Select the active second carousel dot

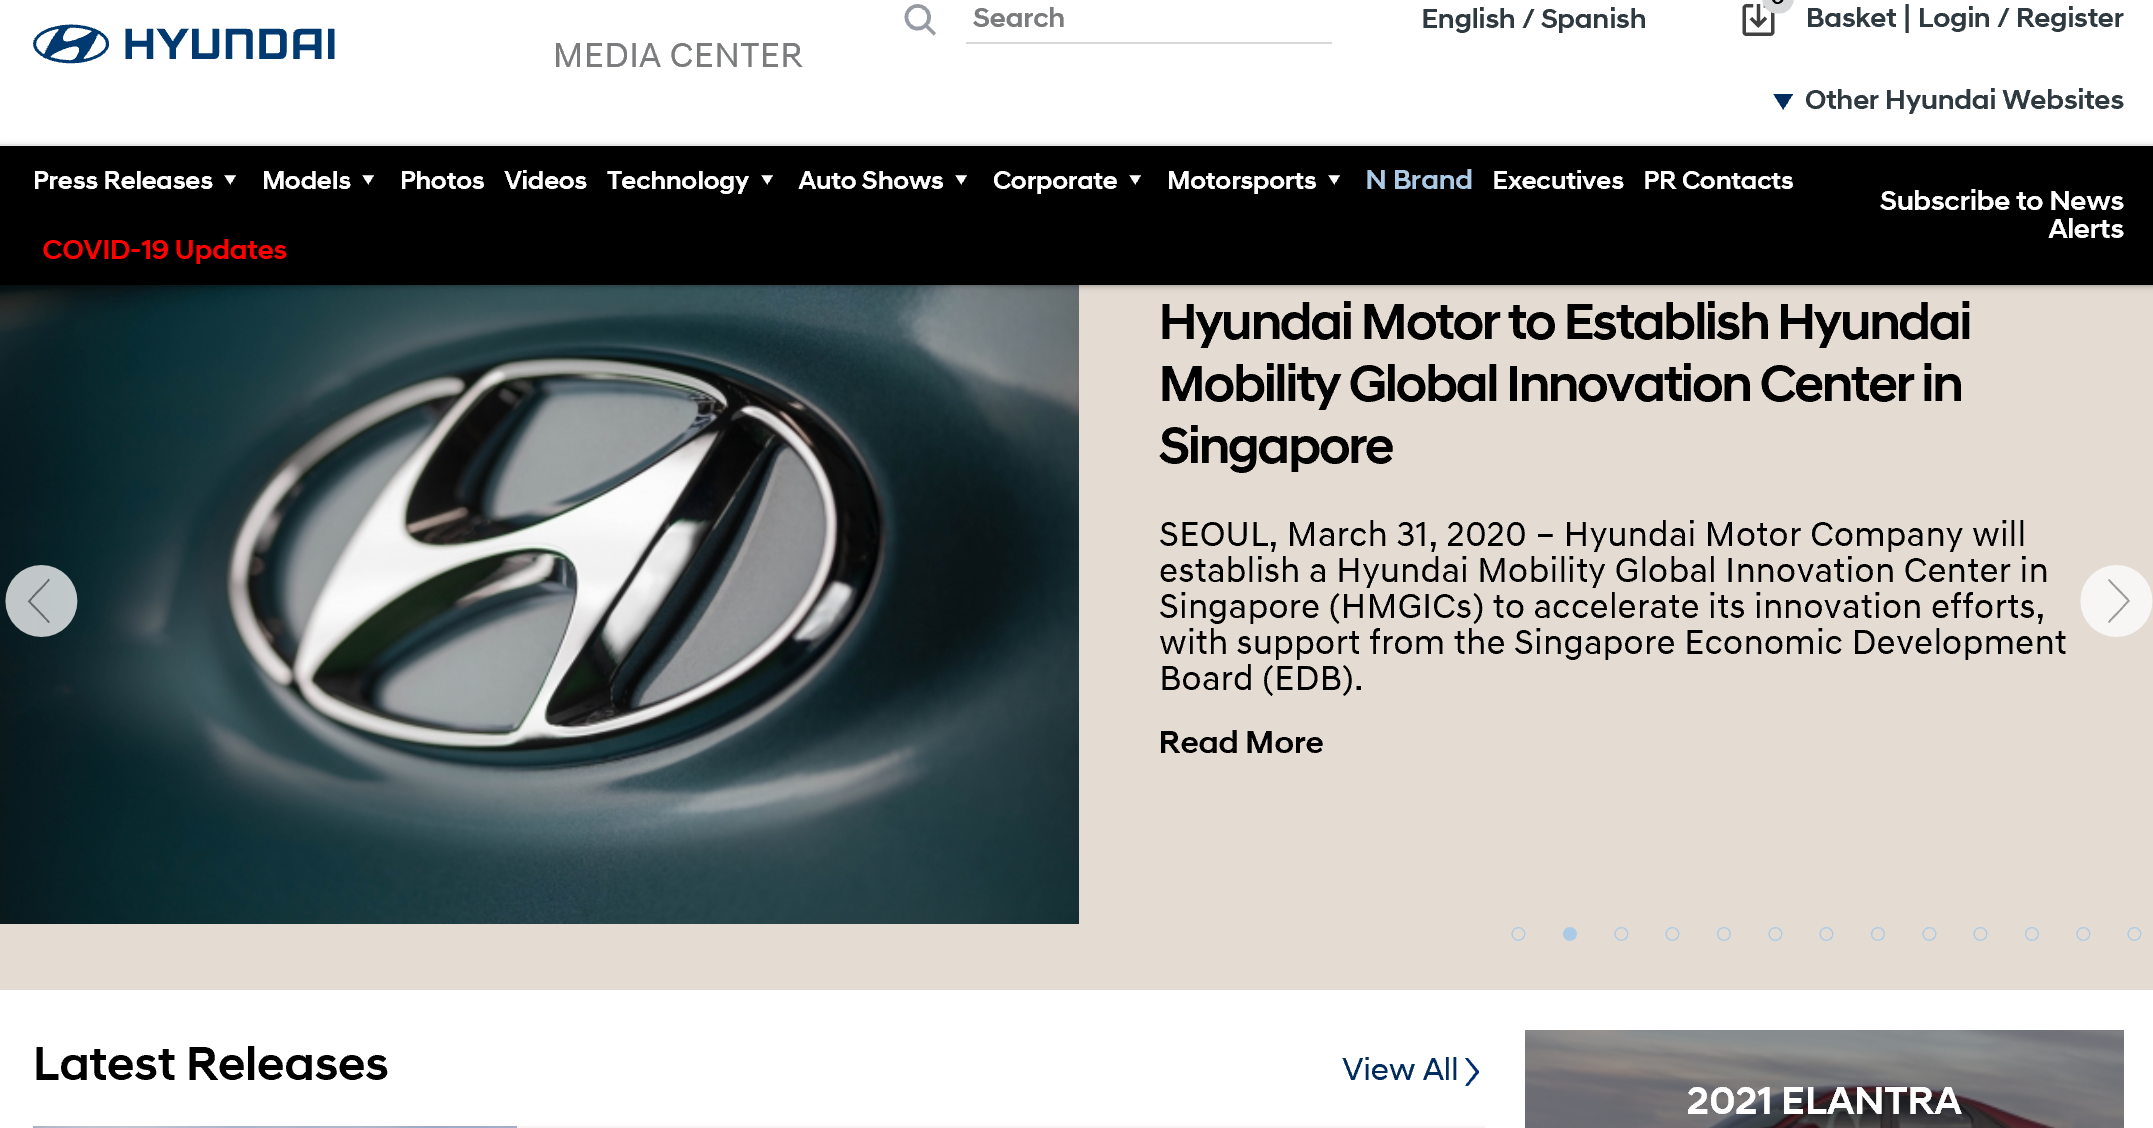point(1570,934)
